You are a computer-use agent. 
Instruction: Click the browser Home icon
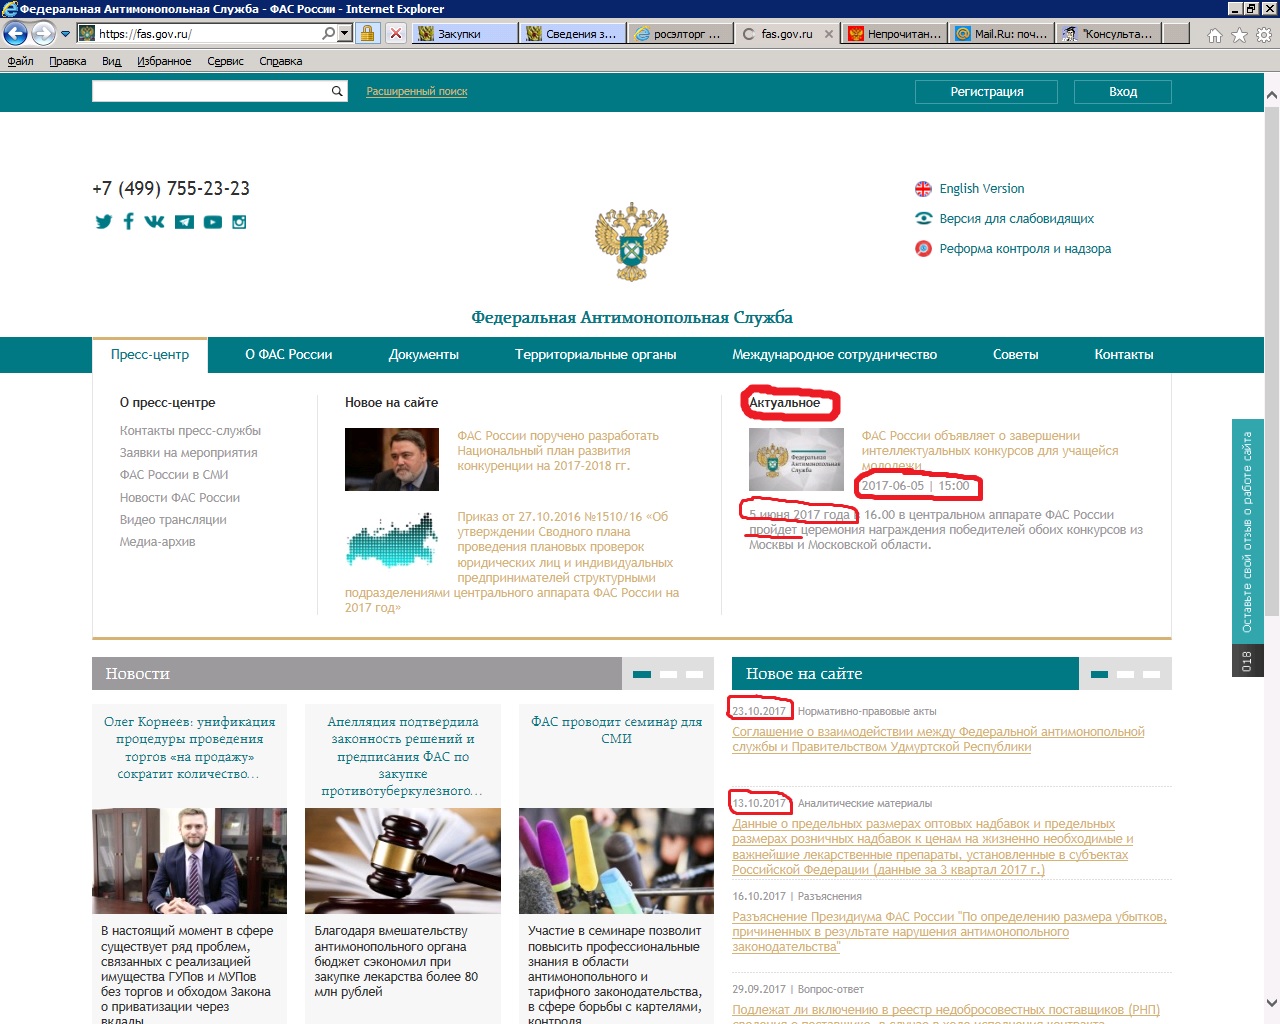[x=1214, y=35]
